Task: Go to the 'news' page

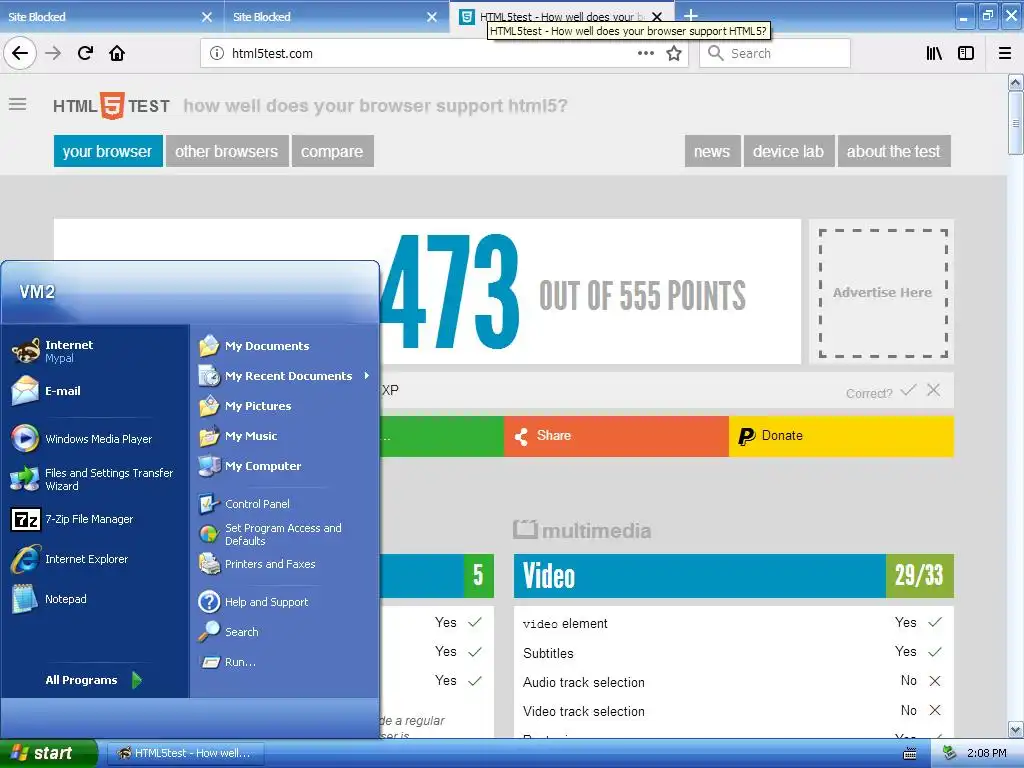Action: [x=712, y=152]
